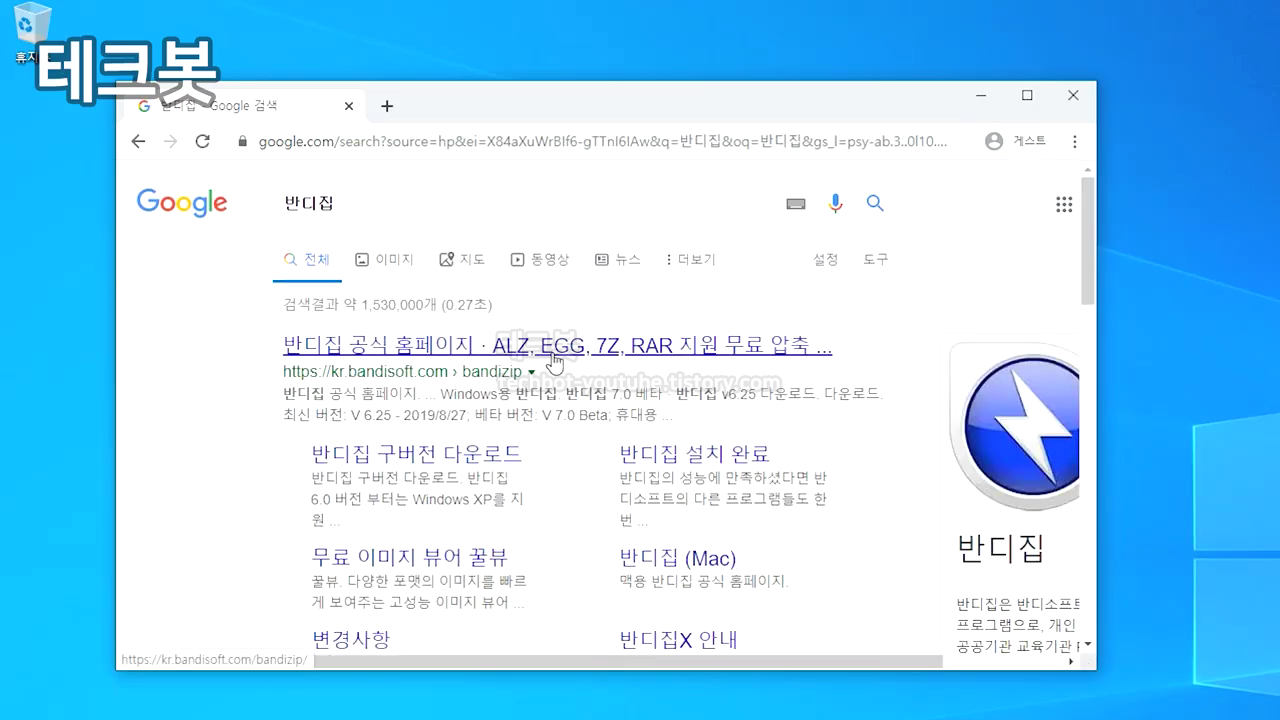Image resolution: width=1280 pixels, height=720 pixels.
Task: Open 반디집 구버전 다운로드 link
Action: (417, 453)
